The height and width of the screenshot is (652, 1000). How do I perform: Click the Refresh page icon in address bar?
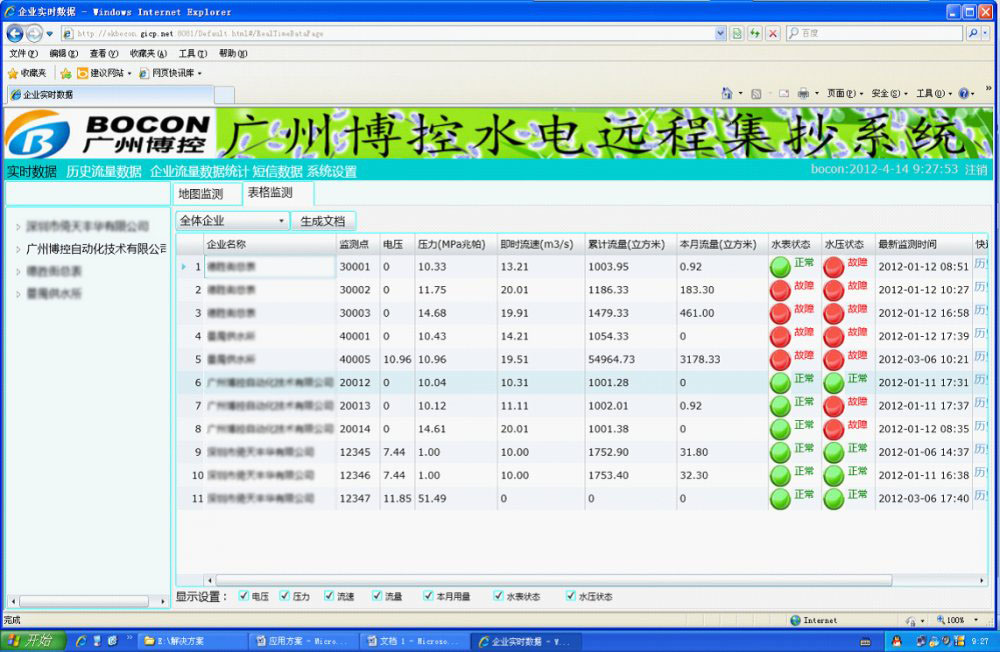754,33
